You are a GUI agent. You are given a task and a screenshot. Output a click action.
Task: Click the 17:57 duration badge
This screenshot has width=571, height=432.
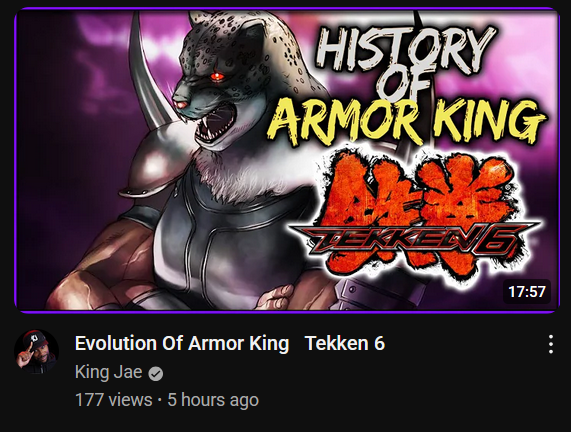(527, 291)
